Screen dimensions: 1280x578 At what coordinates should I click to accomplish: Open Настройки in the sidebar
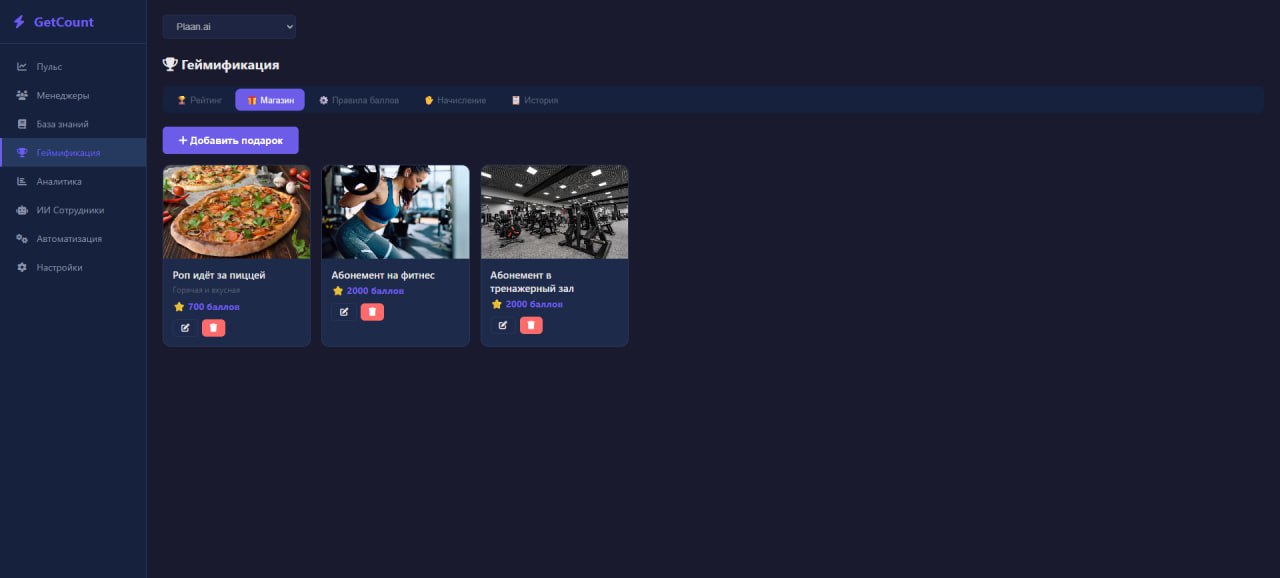click(x=59, y=268)
